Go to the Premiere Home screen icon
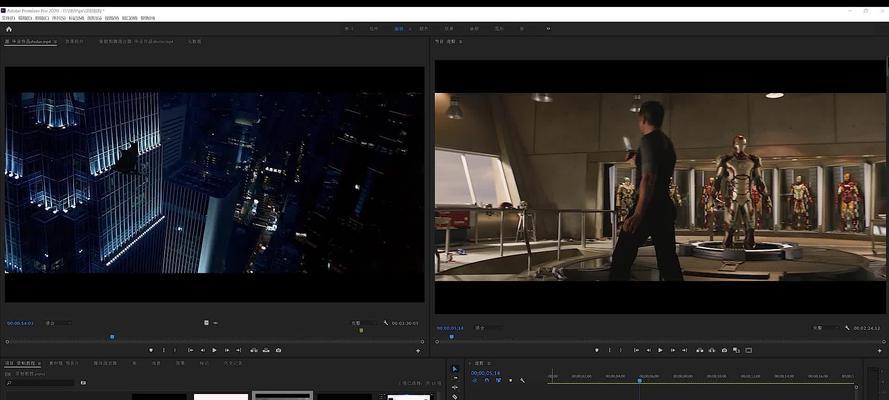The height and width of the screenshot is (400, 889). point(9,29)
